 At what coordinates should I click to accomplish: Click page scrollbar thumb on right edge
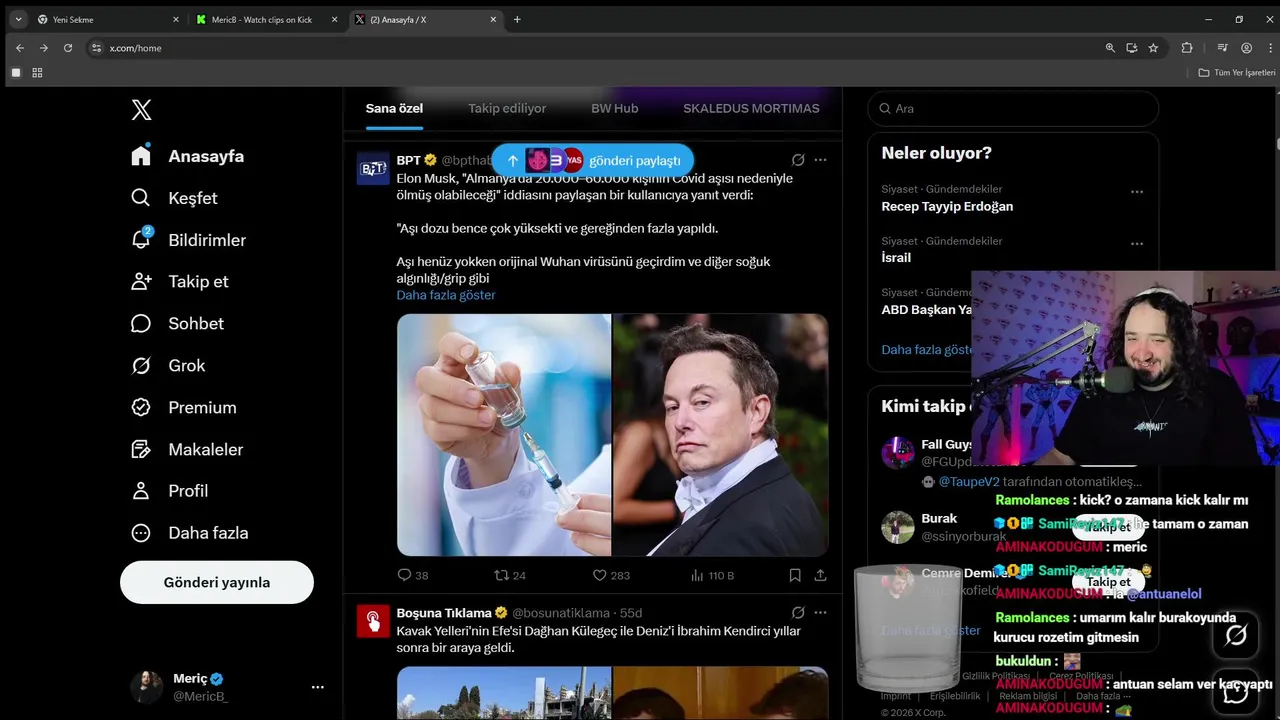1277,143
